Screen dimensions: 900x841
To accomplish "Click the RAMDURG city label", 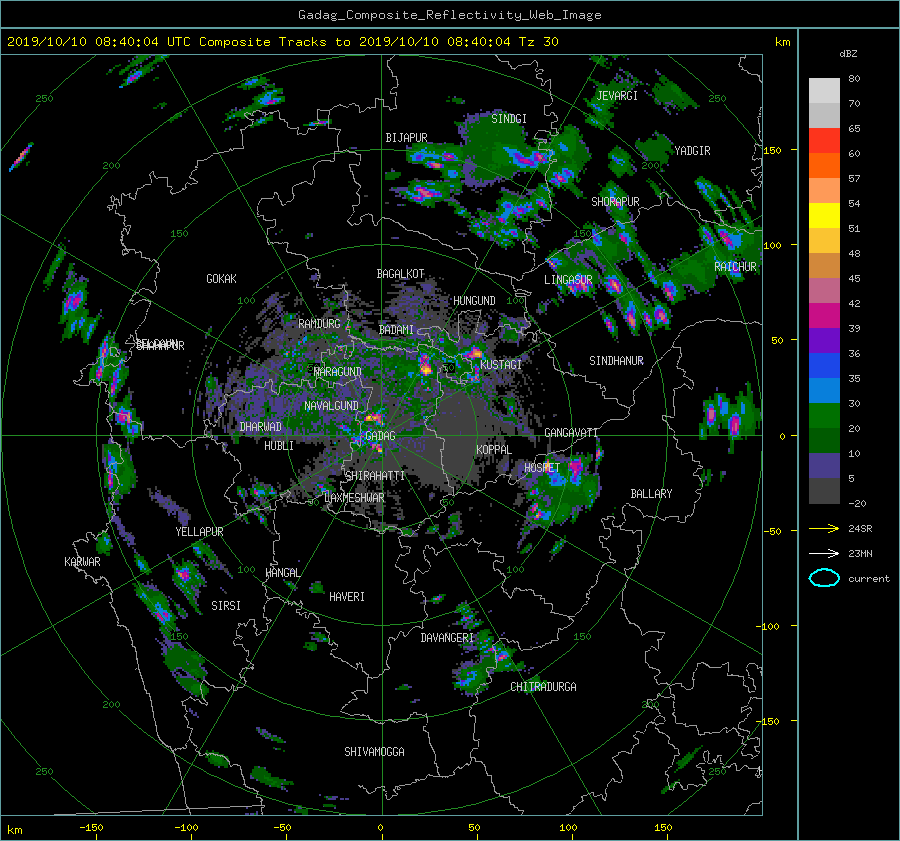I will (x=319, y=324).
